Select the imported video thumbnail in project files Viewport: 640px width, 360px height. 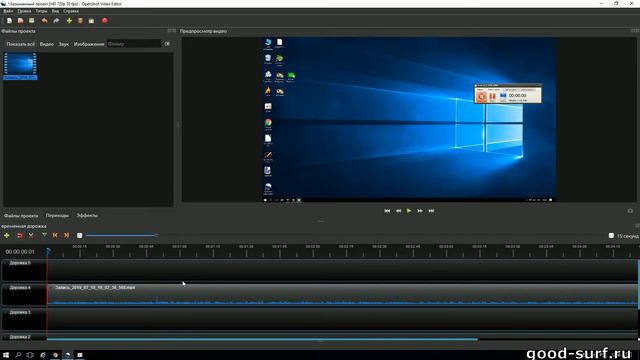(x=20, y=66)
